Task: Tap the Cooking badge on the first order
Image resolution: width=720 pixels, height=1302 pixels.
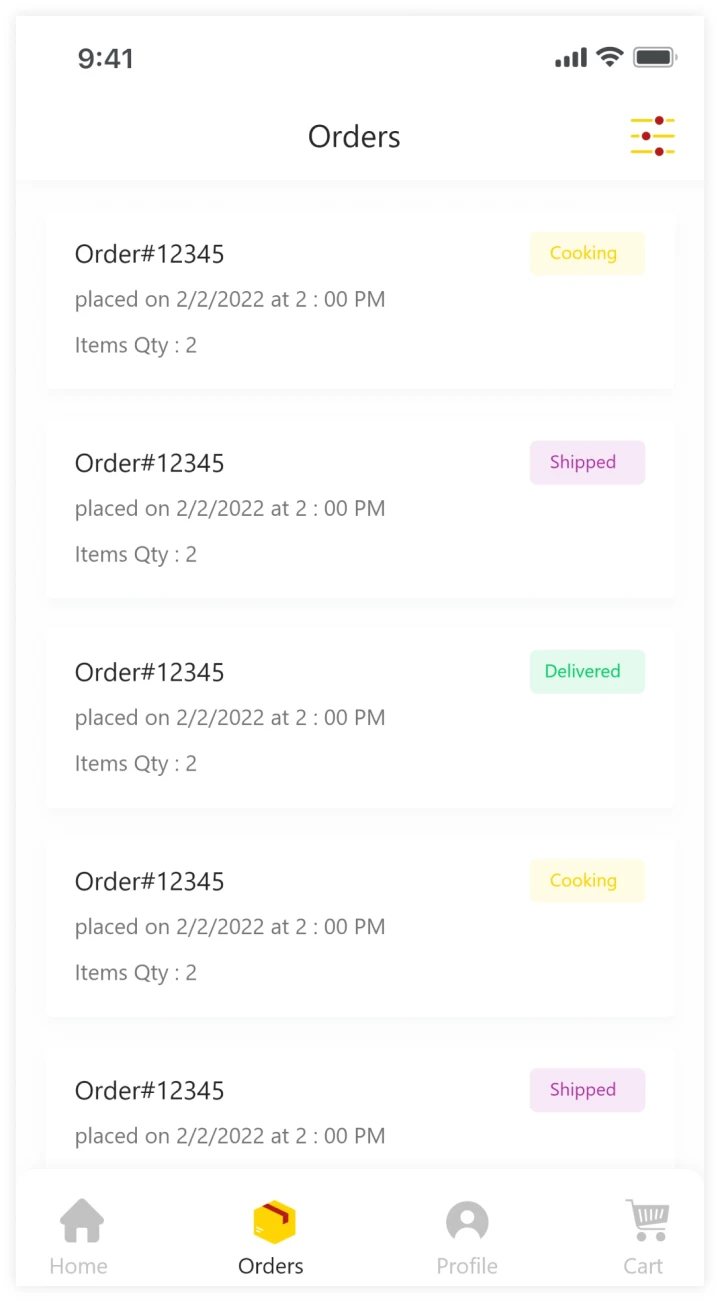Action: coord(587,254)
